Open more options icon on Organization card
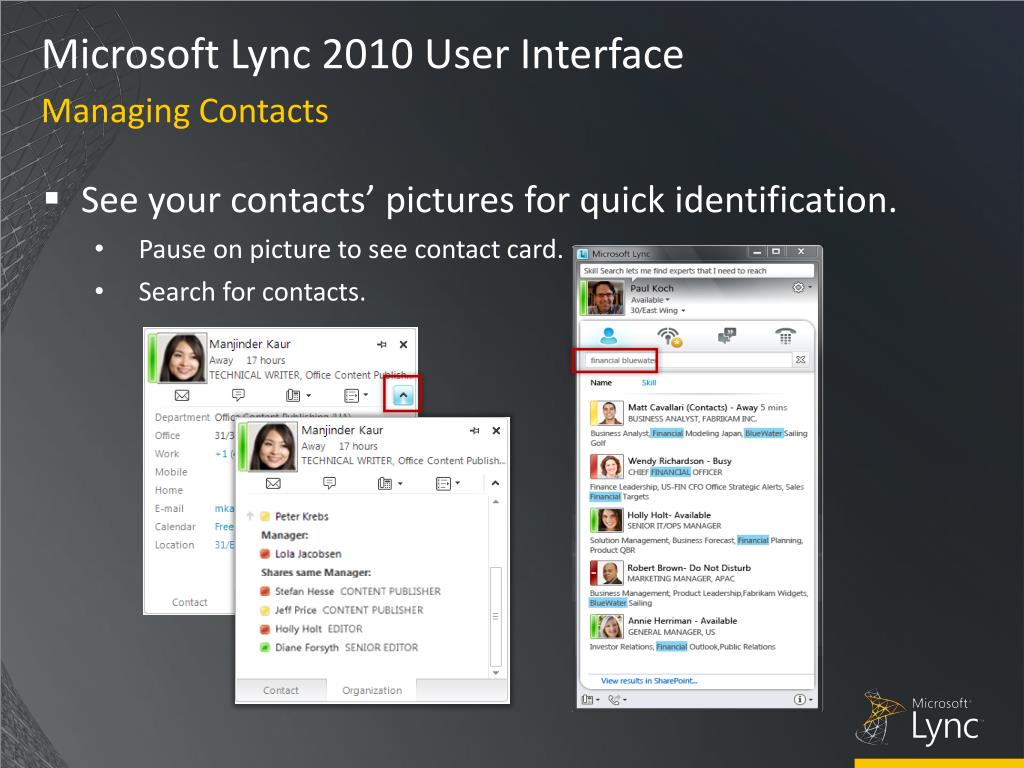 443,483
